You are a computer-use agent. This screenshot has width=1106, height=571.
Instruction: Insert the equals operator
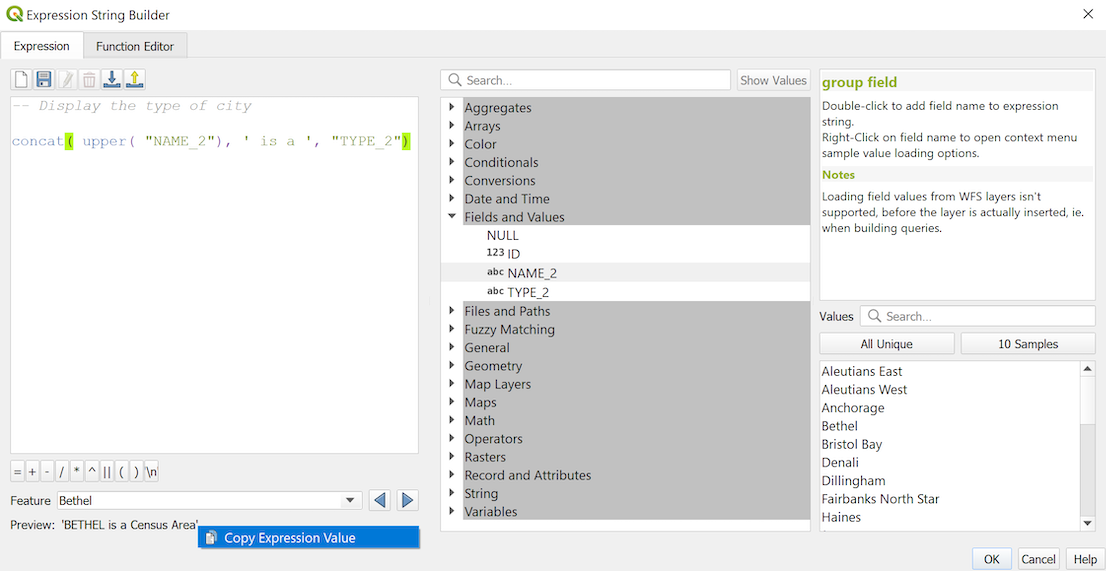point(17,472)
